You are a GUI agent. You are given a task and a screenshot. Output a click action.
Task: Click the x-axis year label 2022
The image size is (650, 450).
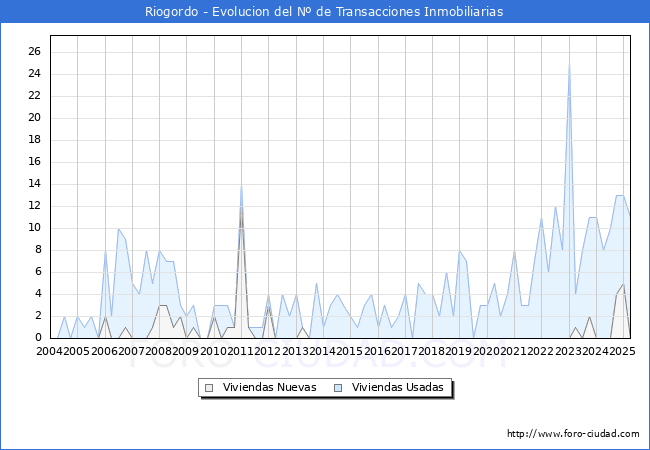coord(541,351)
